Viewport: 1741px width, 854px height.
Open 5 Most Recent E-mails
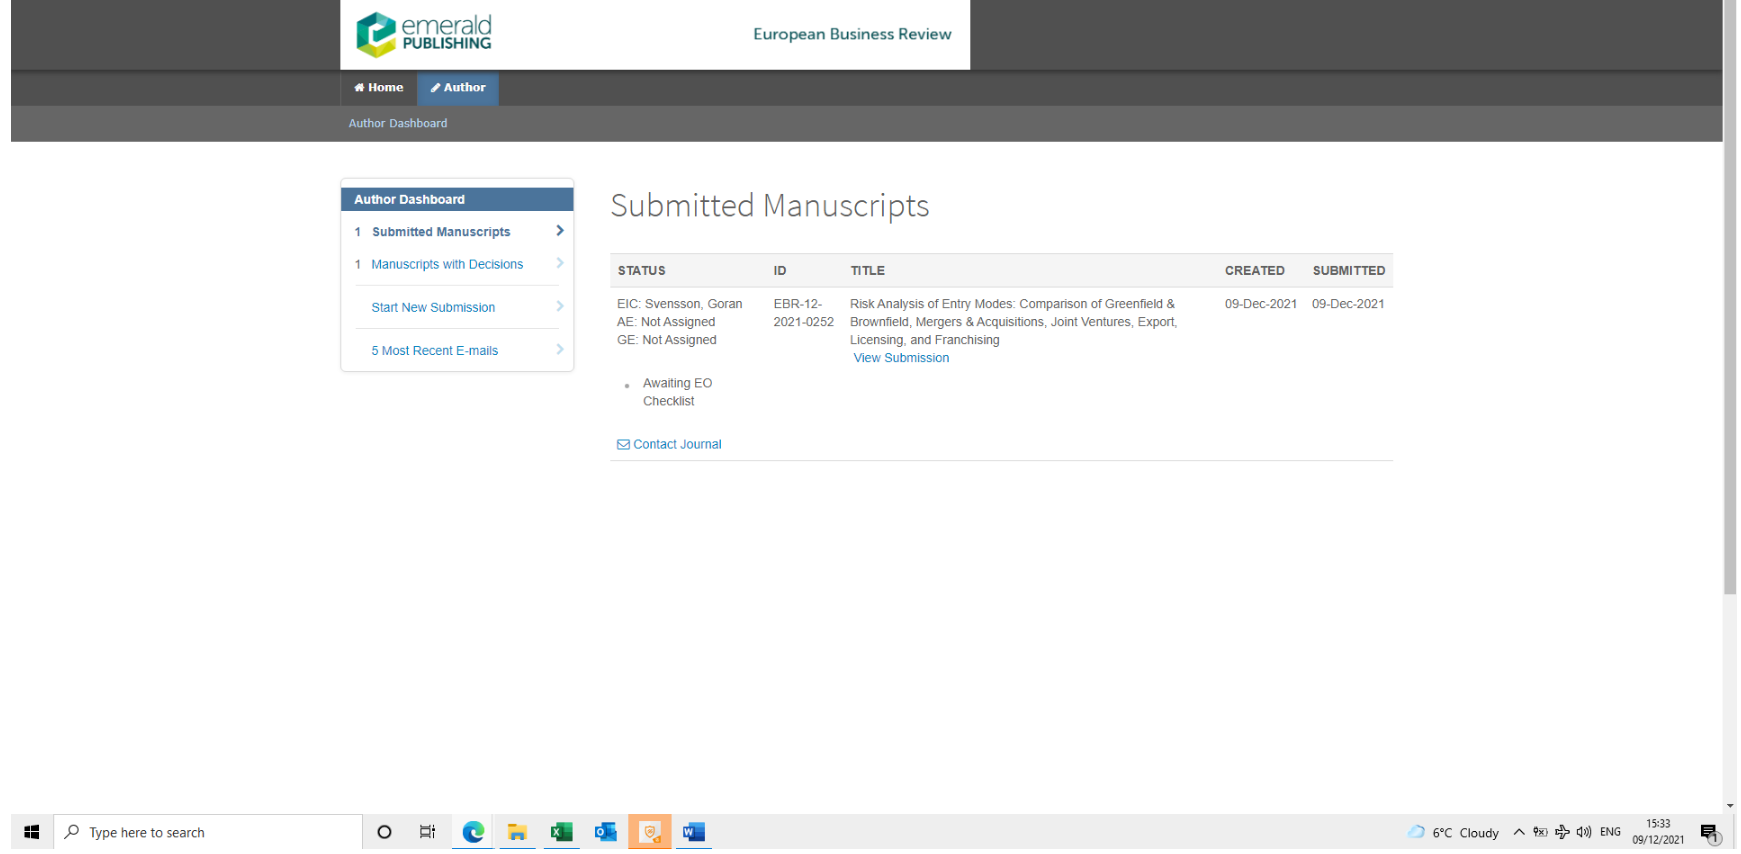point(434,351)
